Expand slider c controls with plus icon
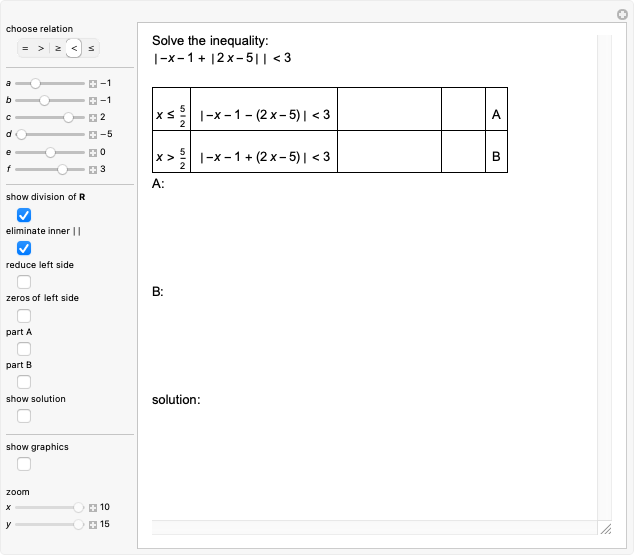The height and width of the screenshot is (556, 634). (93, 117)
